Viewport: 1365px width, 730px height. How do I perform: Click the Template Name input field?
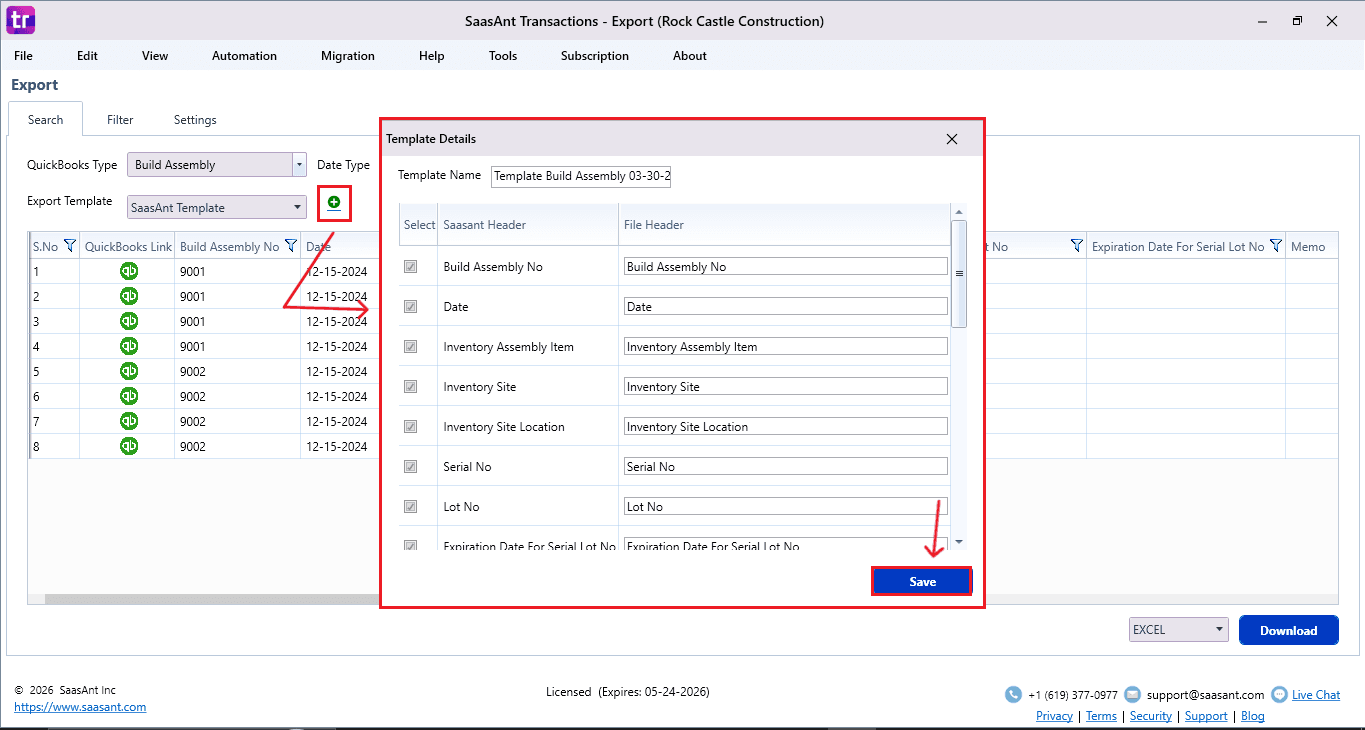(581, 177)
